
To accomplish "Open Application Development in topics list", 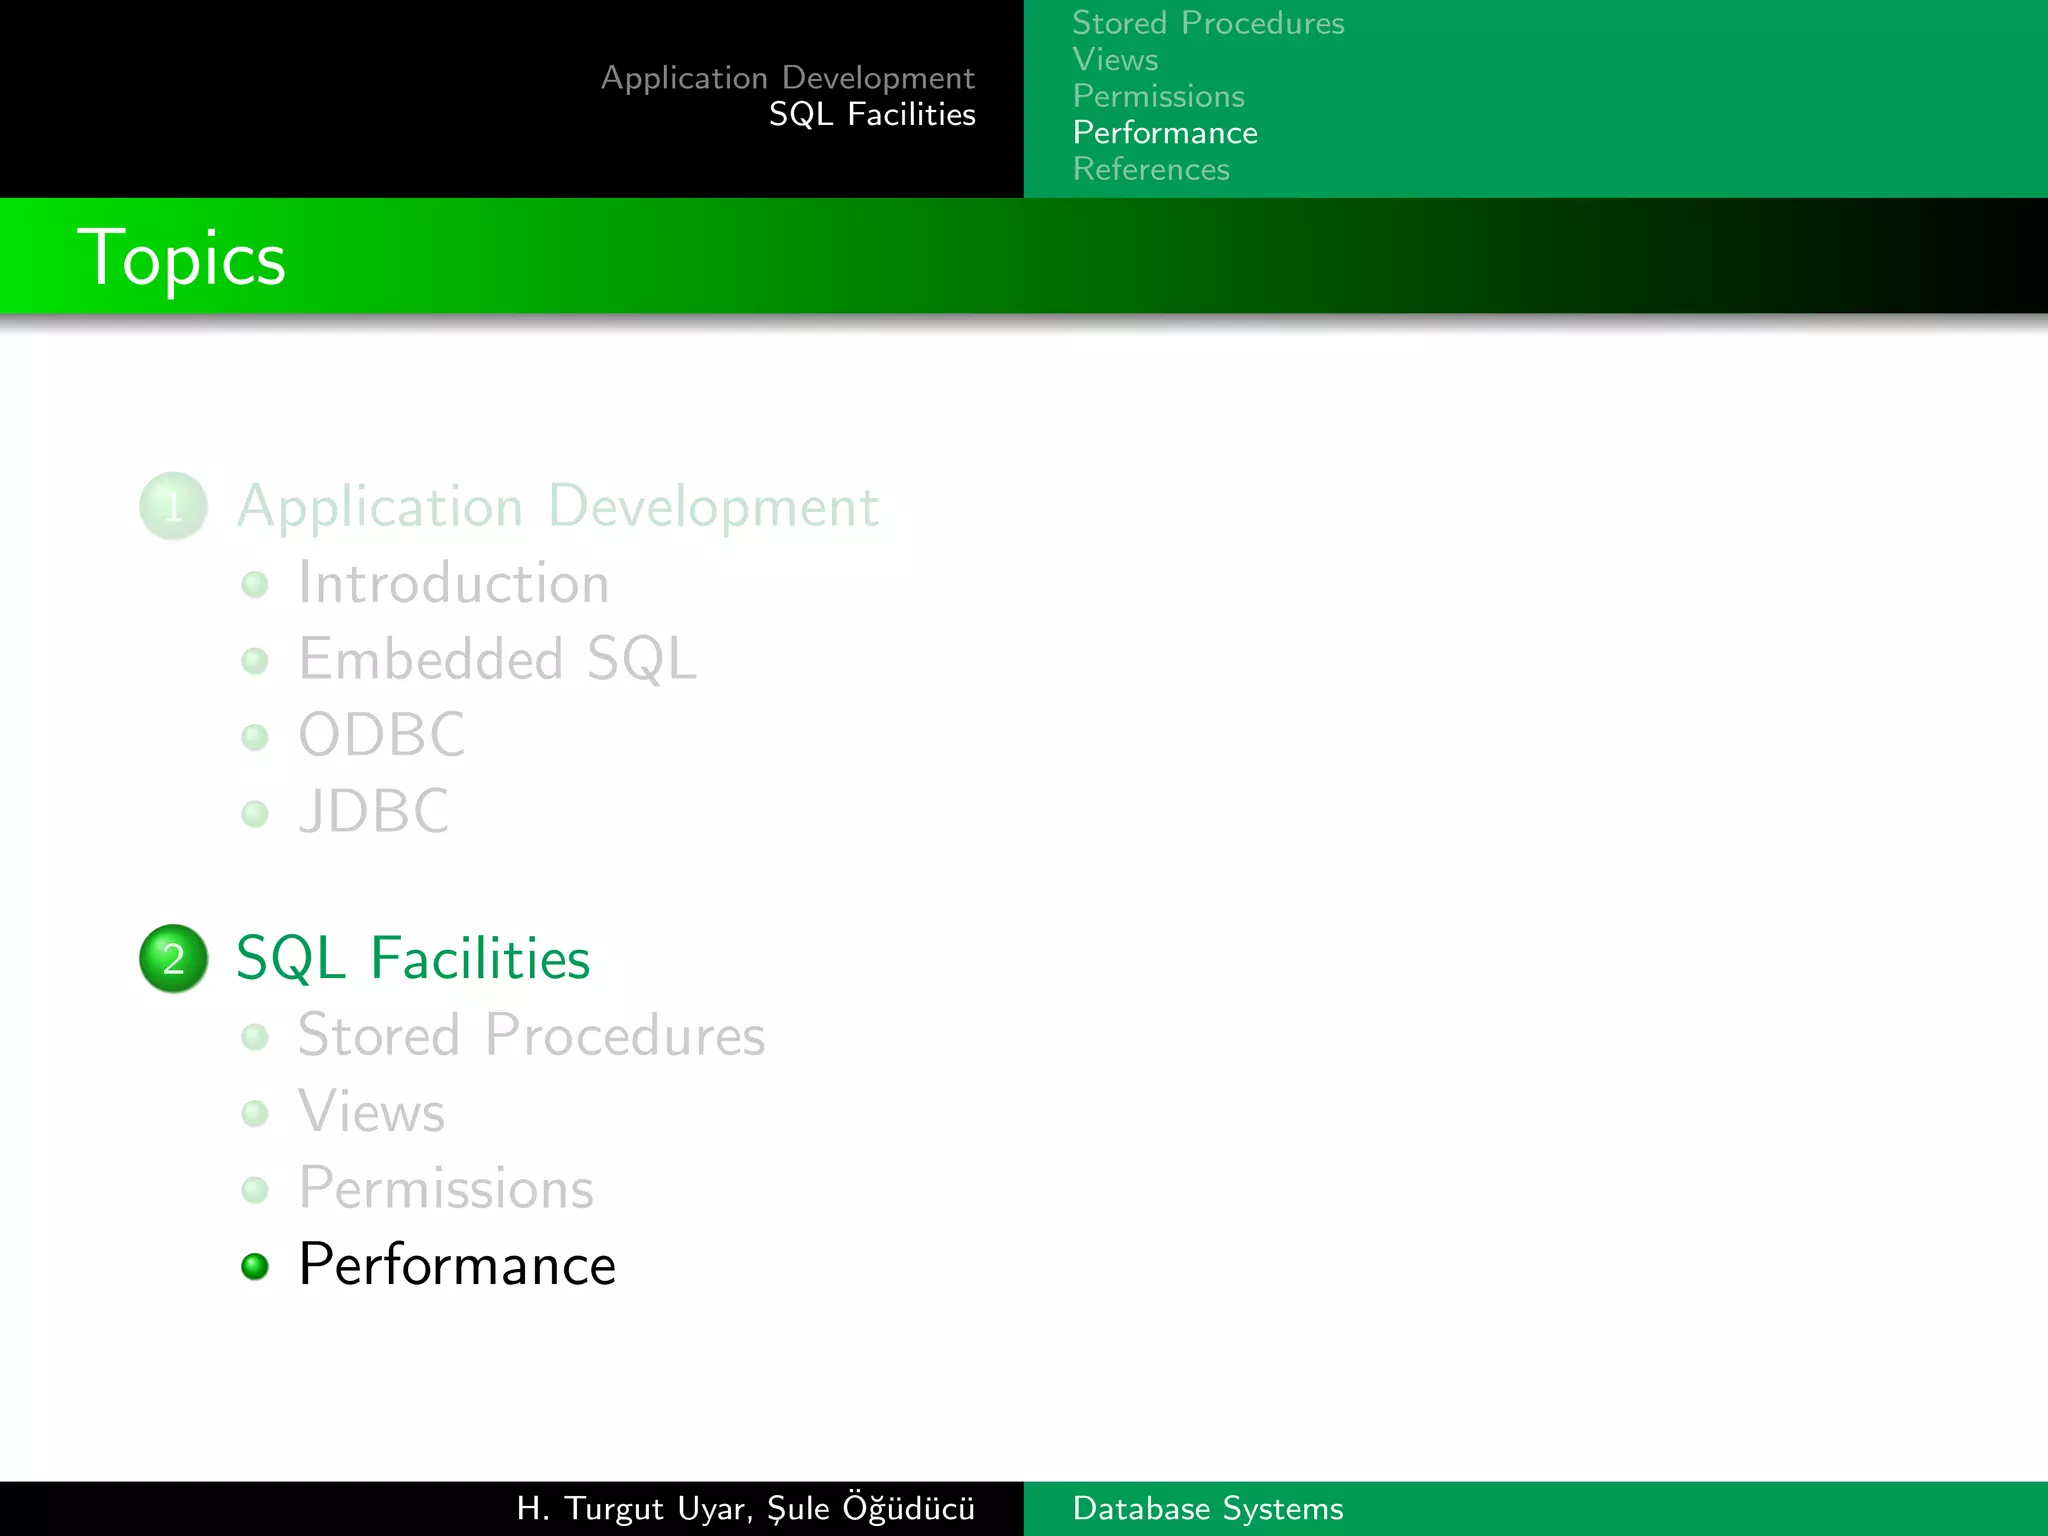I will [558, 507].
